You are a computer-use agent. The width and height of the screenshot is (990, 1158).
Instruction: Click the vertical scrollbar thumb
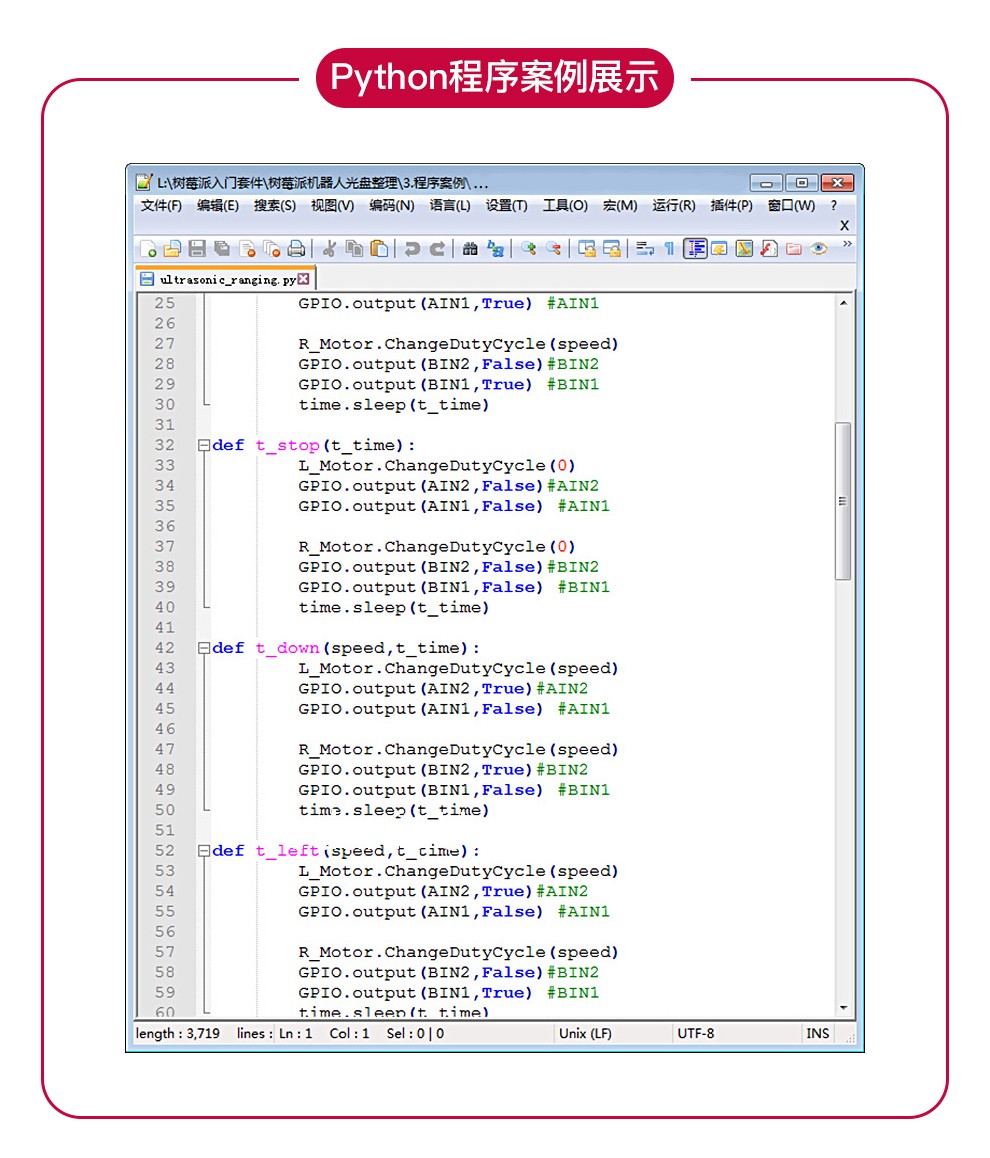(x=843, y=500)
